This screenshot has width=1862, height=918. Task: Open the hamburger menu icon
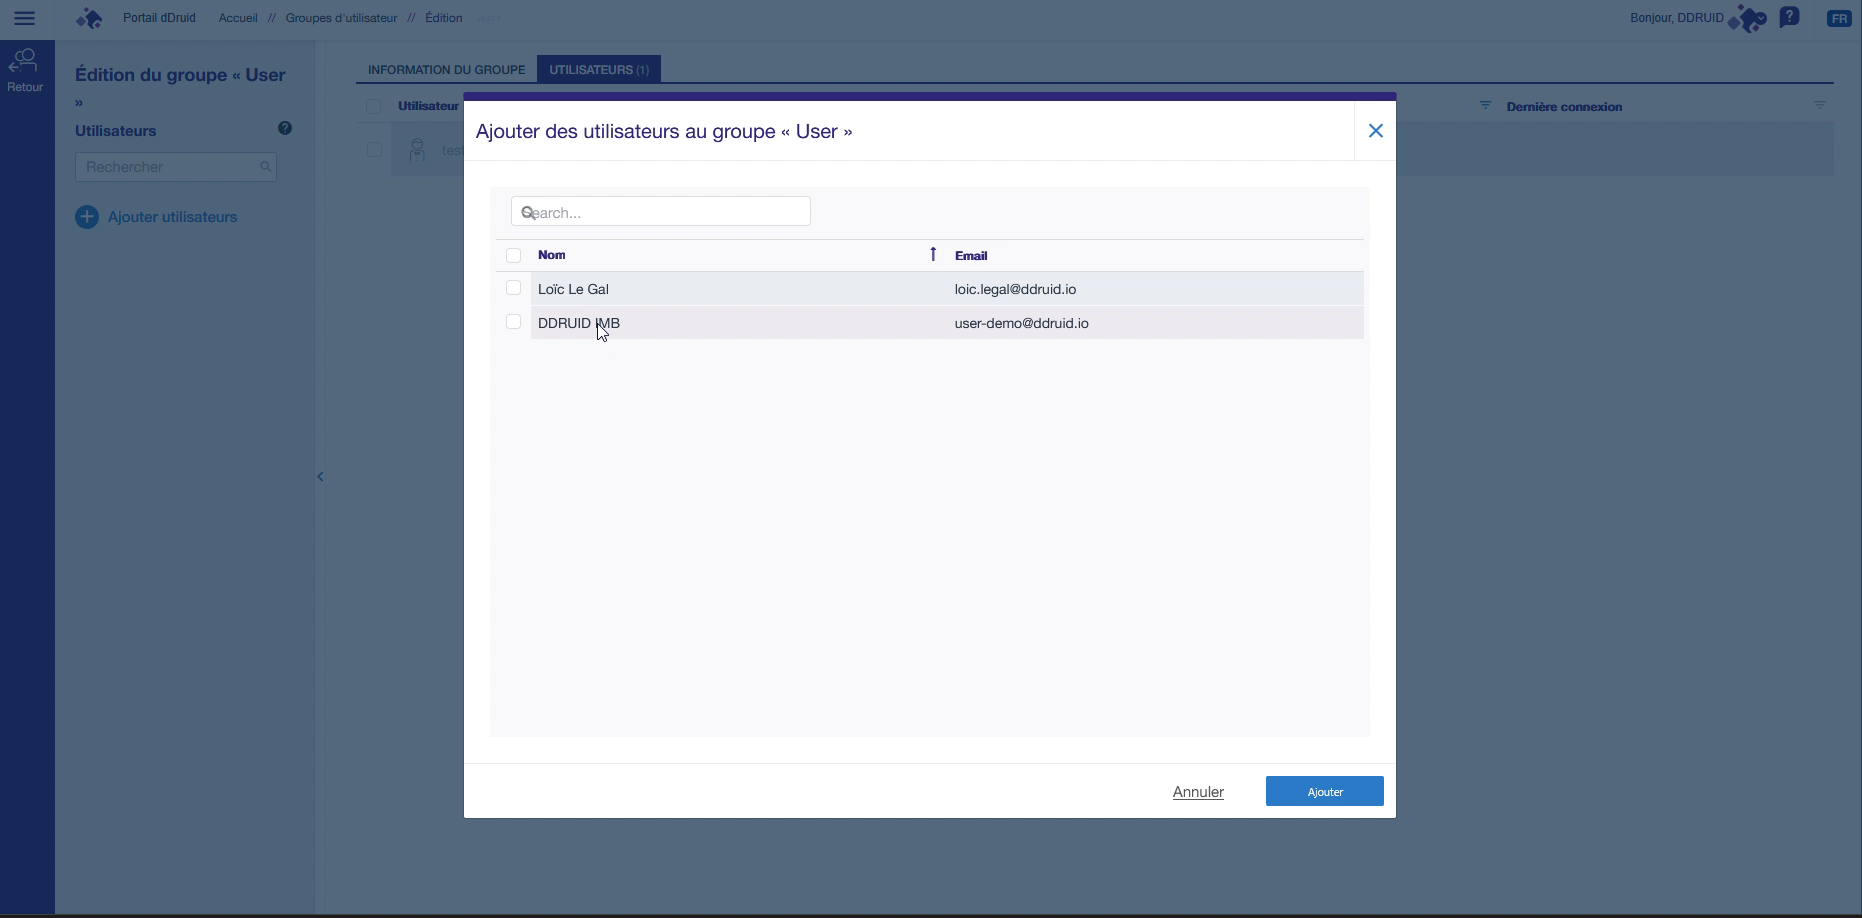coord(25,18)
